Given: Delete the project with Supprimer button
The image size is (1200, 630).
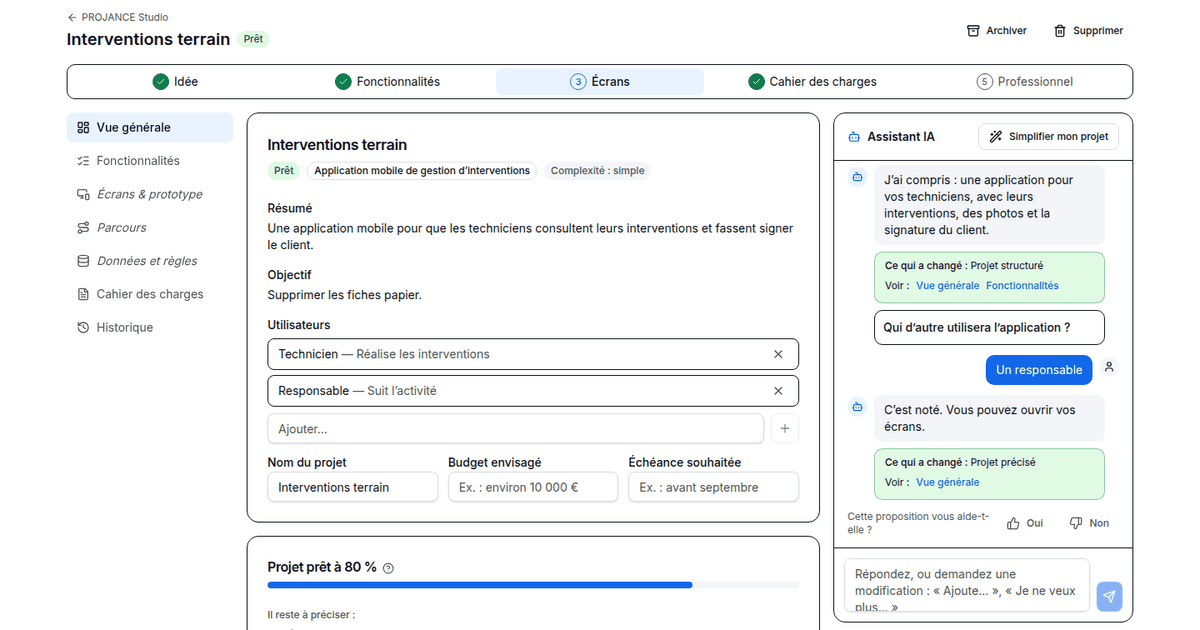Looking at the screenshot, I should pyautogui.click(x=1088, y=31).
